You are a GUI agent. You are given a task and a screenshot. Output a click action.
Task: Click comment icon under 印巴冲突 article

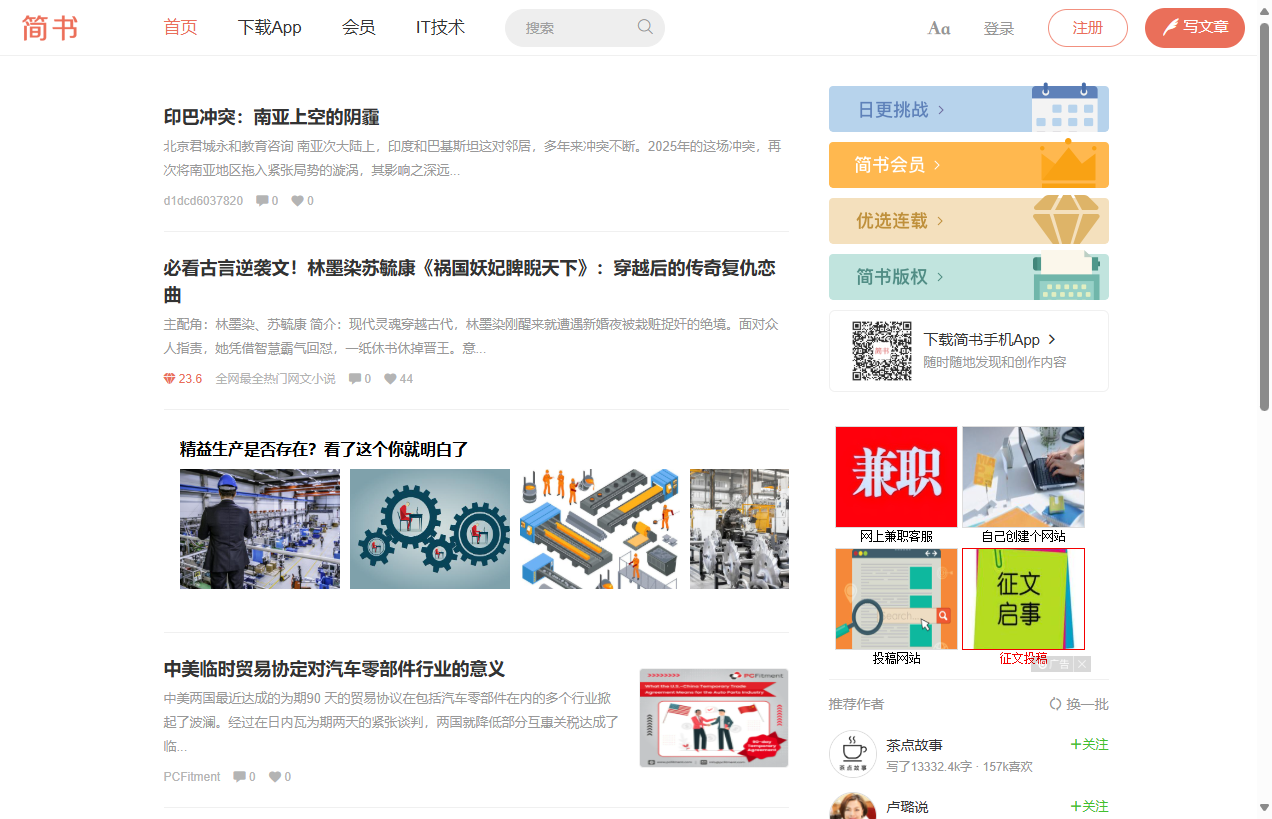262,201
